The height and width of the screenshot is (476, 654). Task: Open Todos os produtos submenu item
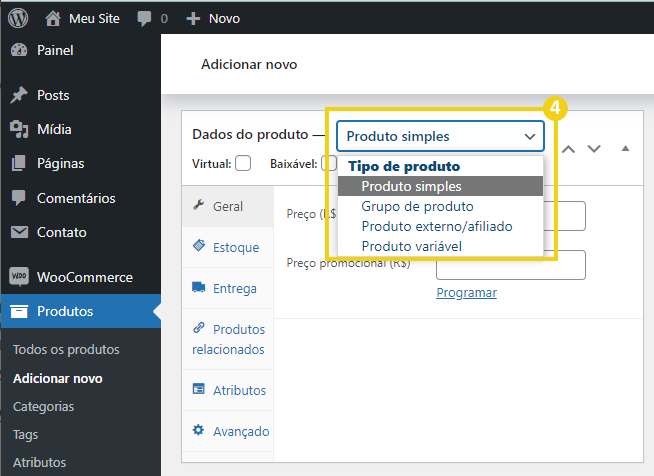coord(66,349)
